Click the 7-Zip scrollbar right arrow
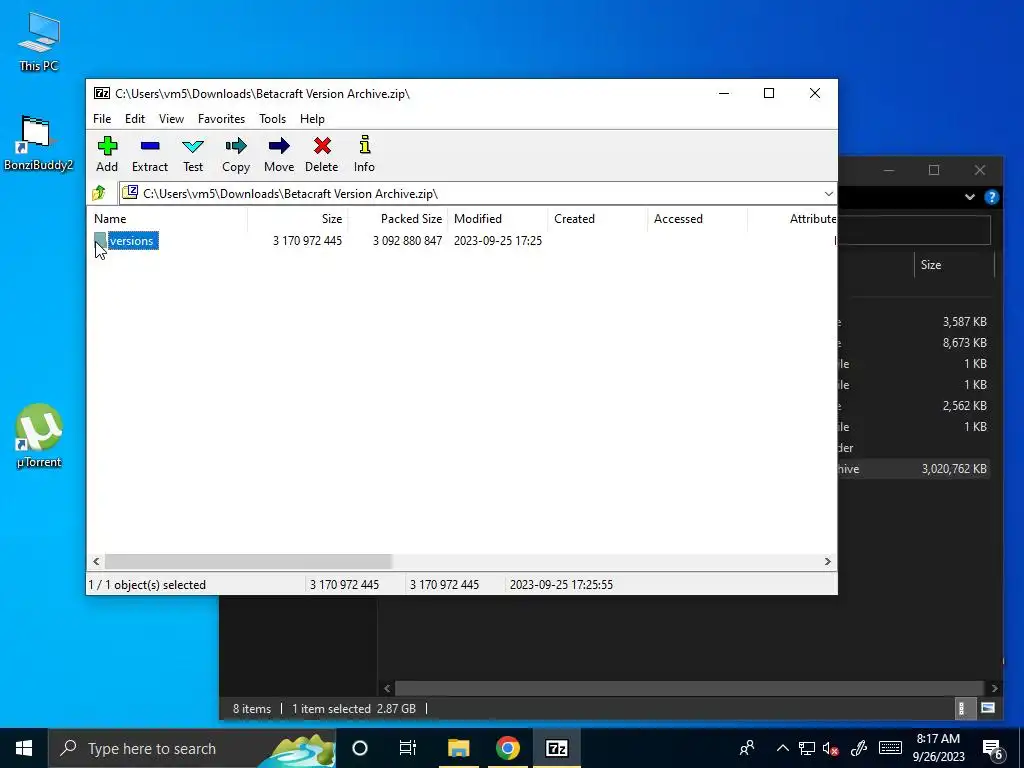Screen dimensions: 1024x768 (827, 562)
